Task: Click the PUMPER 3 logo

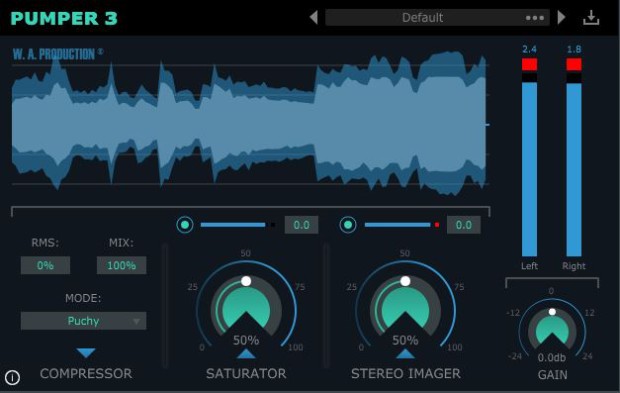Action: click(x=64, y=18)
